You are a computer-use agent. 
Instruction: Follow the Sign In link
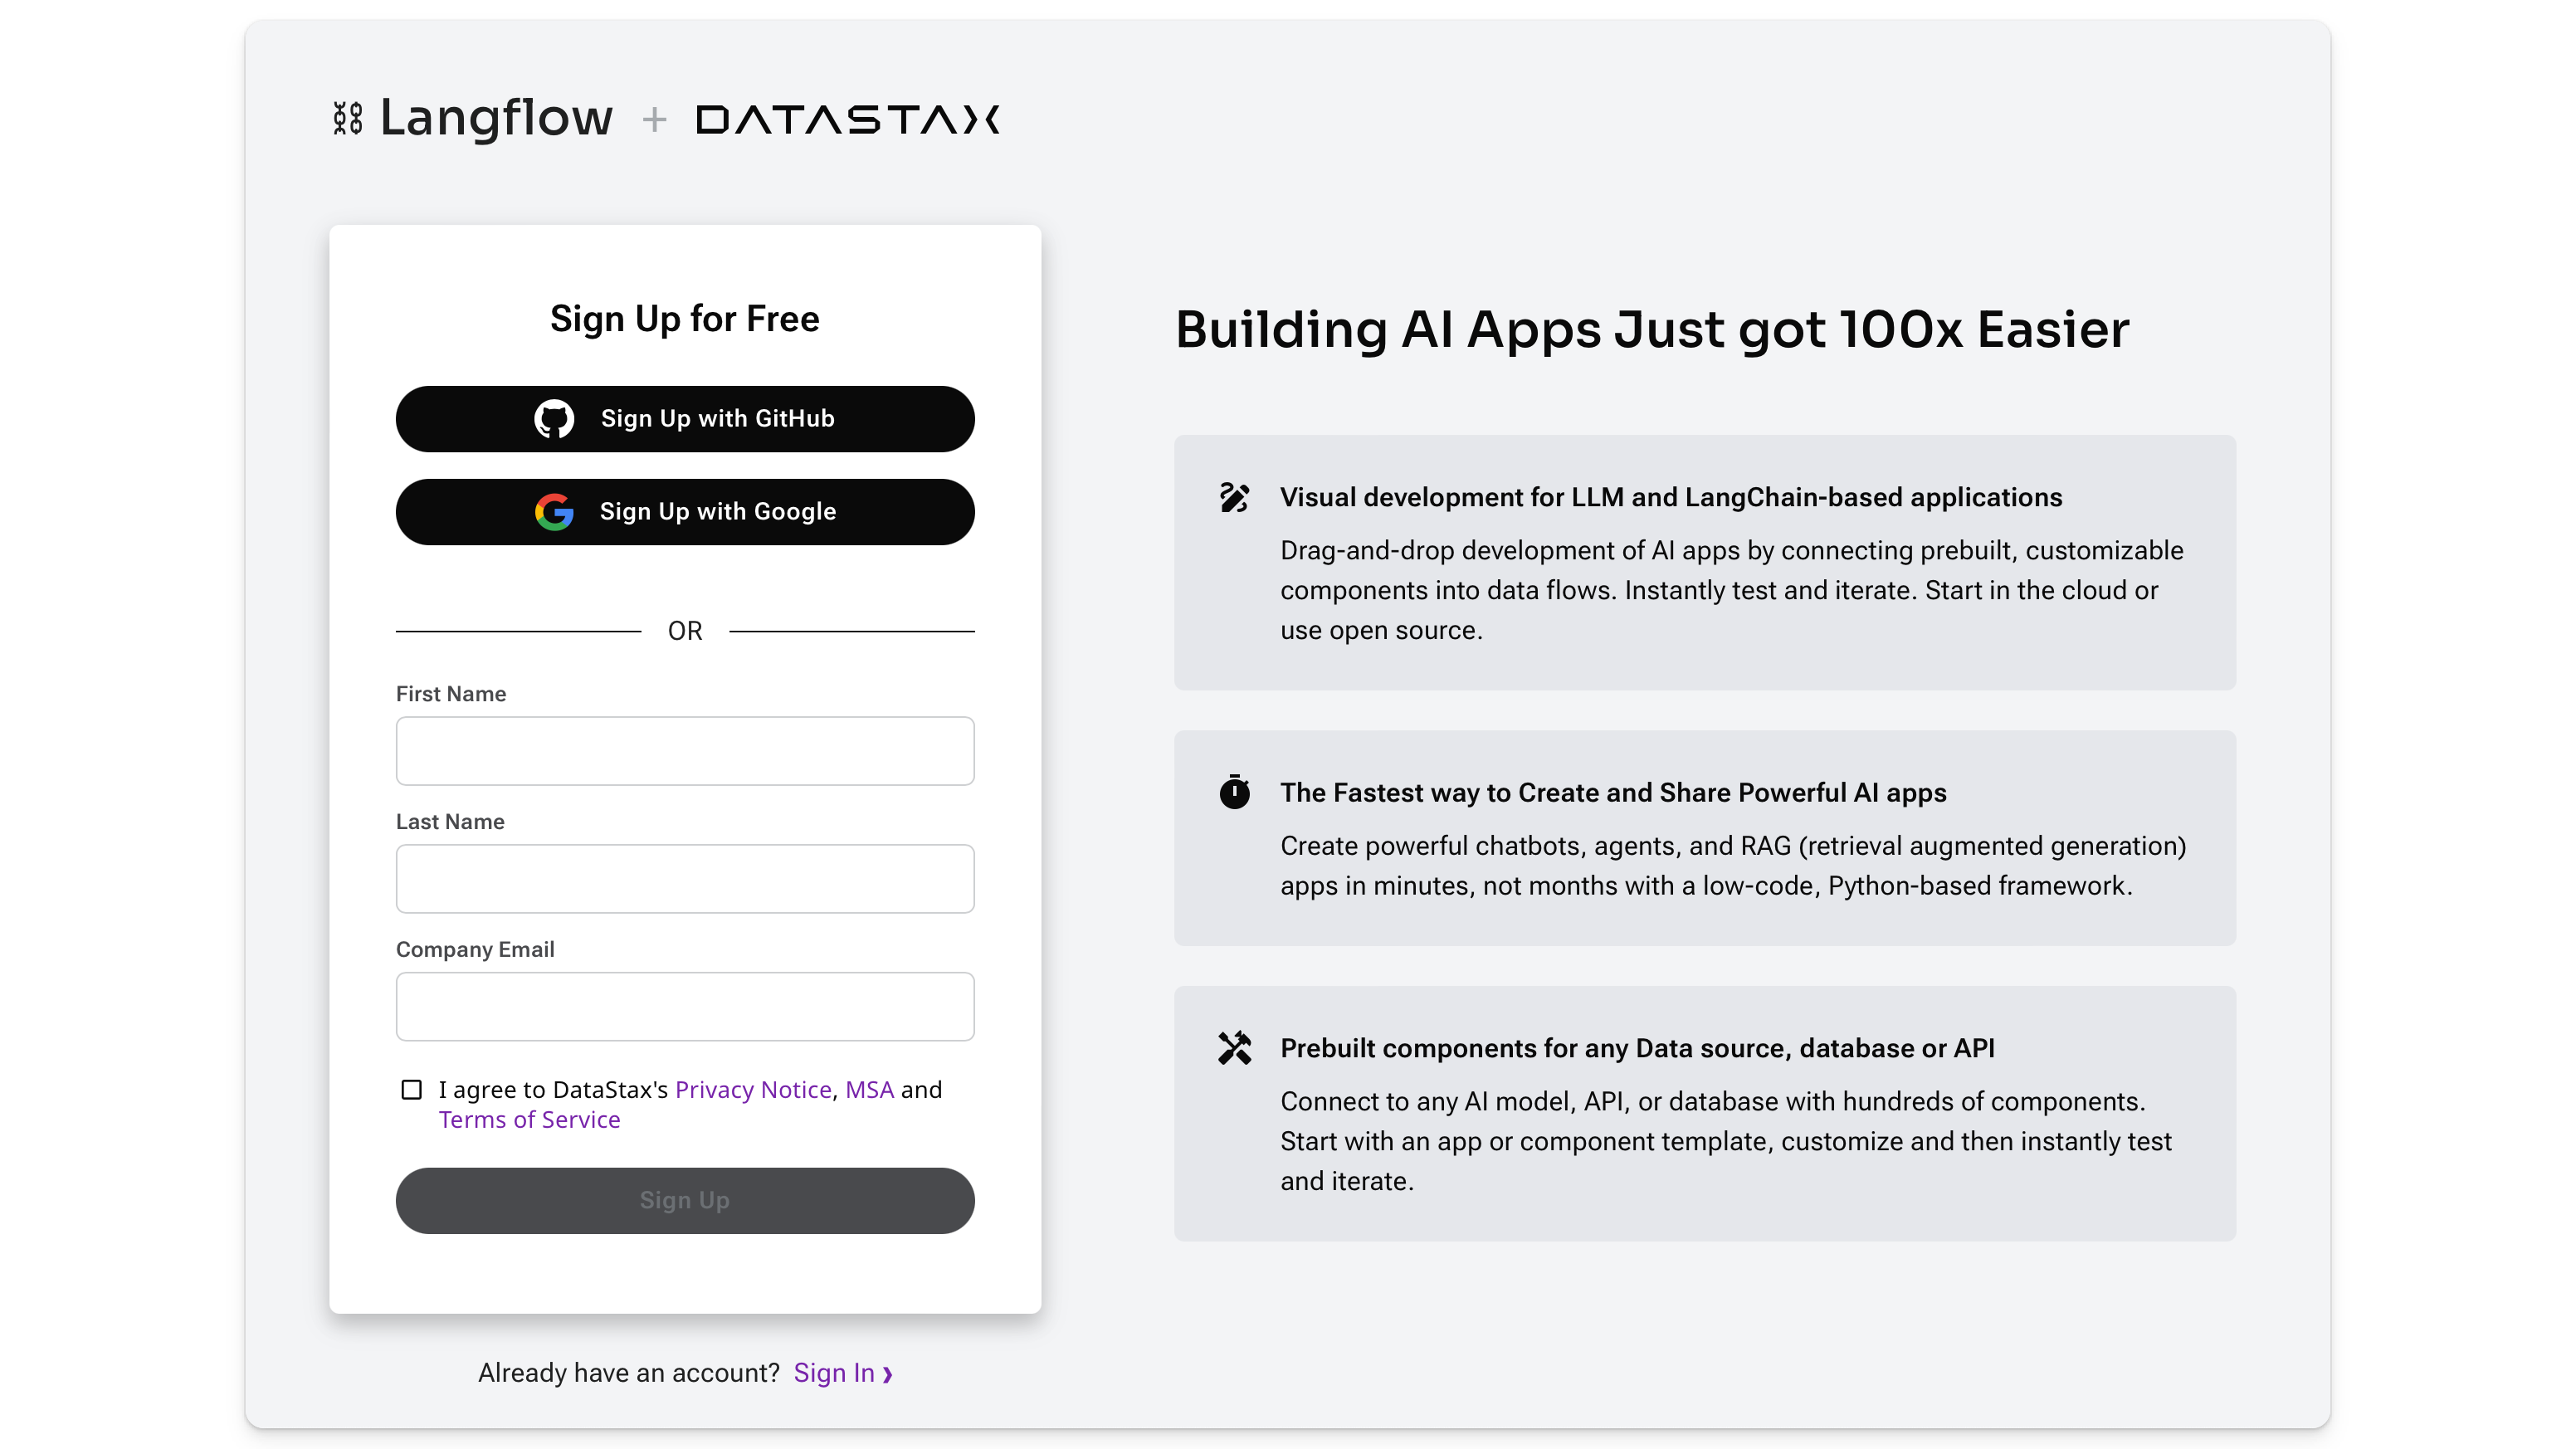[x=833, y=1373]
